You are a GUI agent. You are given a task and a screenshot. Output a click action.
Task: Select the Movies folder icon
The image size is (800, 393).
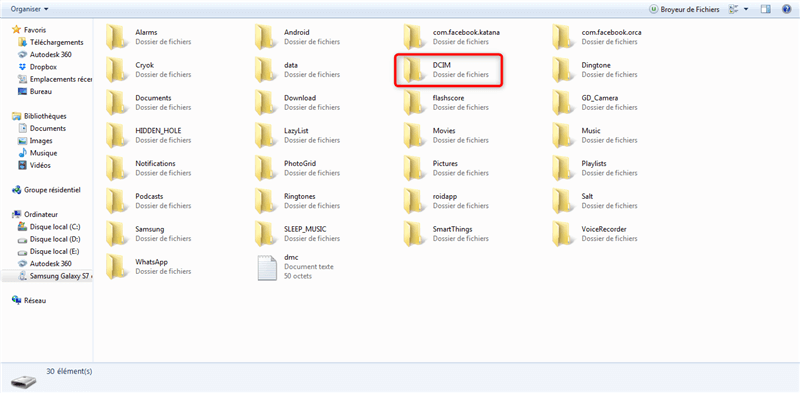(x=414, y=135)
